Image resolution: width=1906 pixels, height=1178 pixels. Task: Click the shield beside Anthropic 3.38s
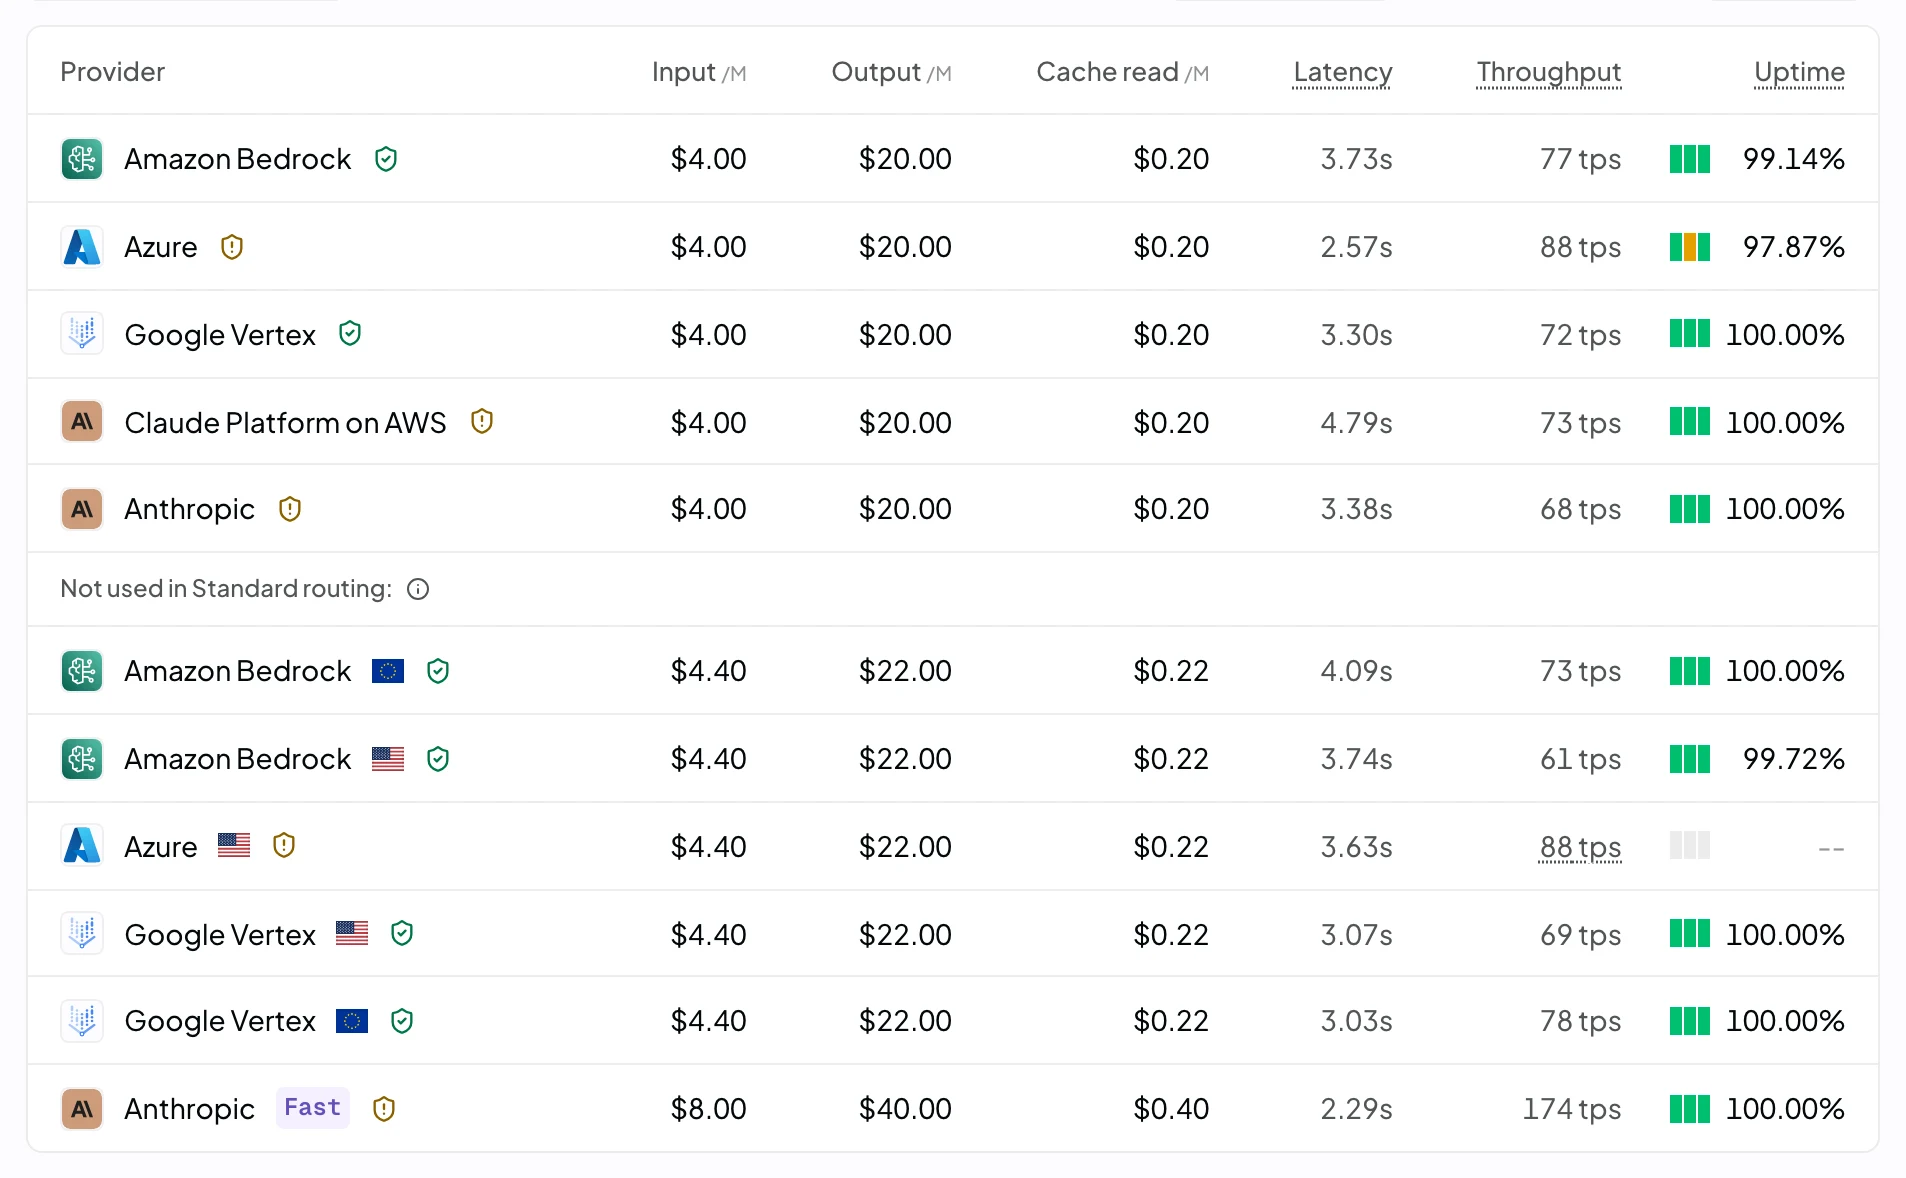[x=290, y=509]
